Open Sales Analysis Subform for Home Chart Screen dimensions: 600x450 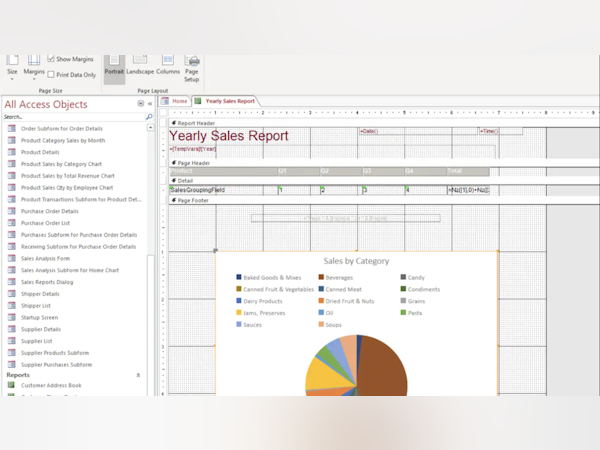coord(70,270)
